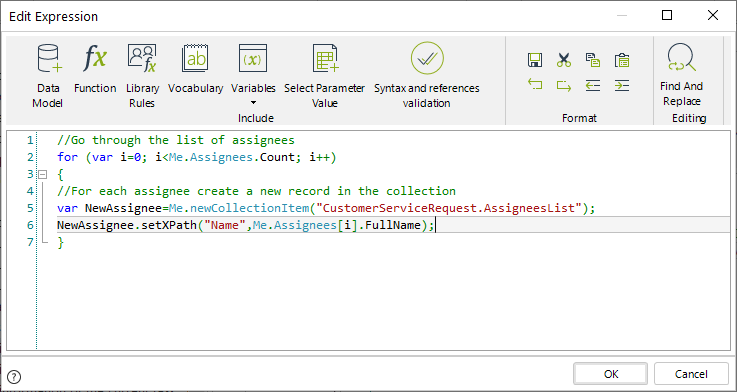The image size is (737, 392).
Task: Click line number 5 in the gutter
Action: [31, 208]
